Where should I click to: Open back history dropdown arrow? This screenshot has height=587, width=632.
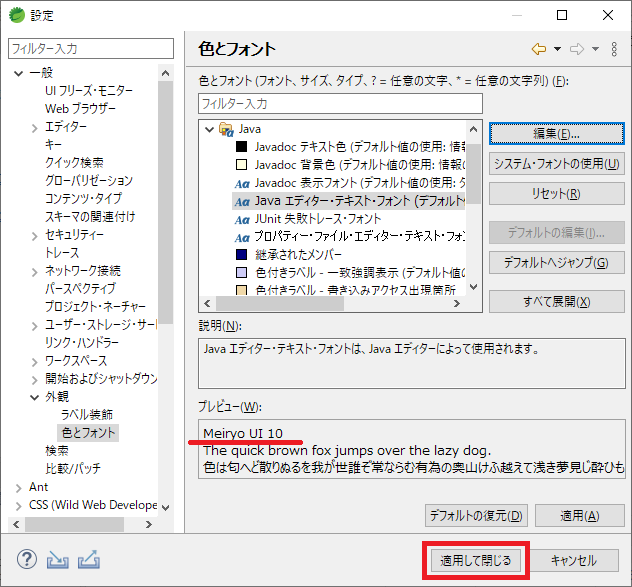click(x=557, y=49)
